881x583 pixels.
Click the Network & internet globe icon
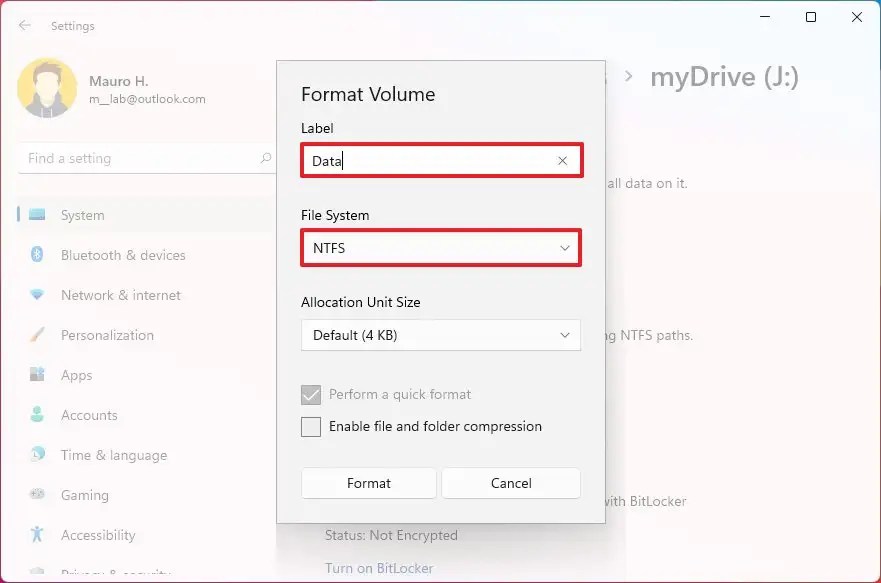pos(36,295)
